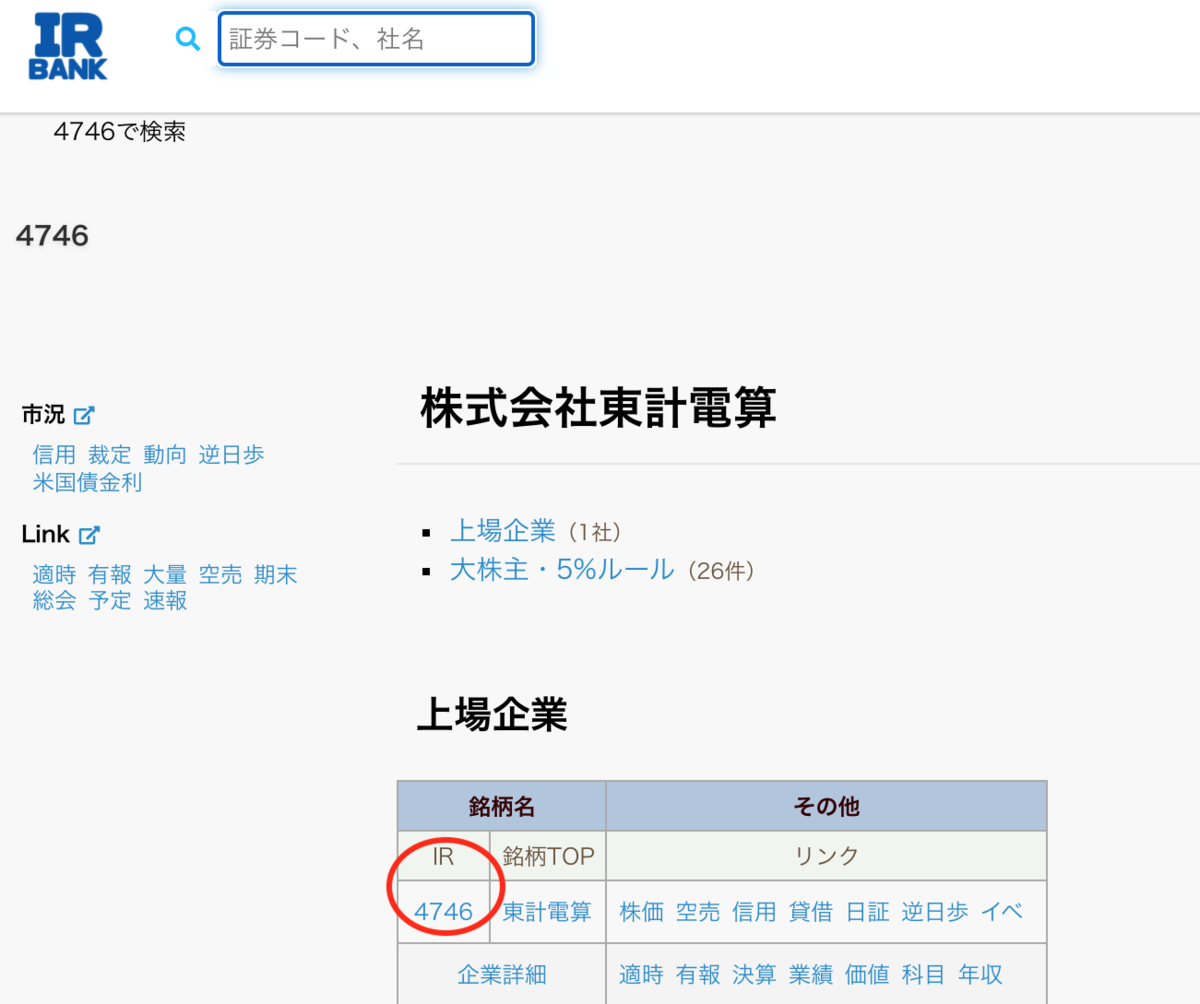The width and height of the screenshot is (1200, 1004).
Task: Open 空売 in the Link sidebar section
Action: pyautogui.click(x=220, y=575)
